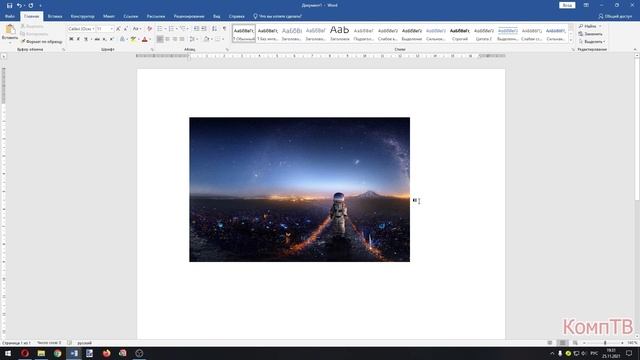Click the Общий доступ share button
640x360 pixels.
point(616,16)
